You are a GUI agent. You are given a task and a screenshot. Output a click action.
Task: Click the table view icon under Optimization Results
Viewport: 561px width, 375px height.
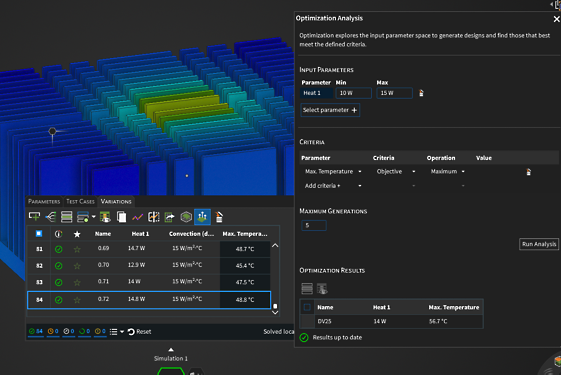[x=322, y=288]
